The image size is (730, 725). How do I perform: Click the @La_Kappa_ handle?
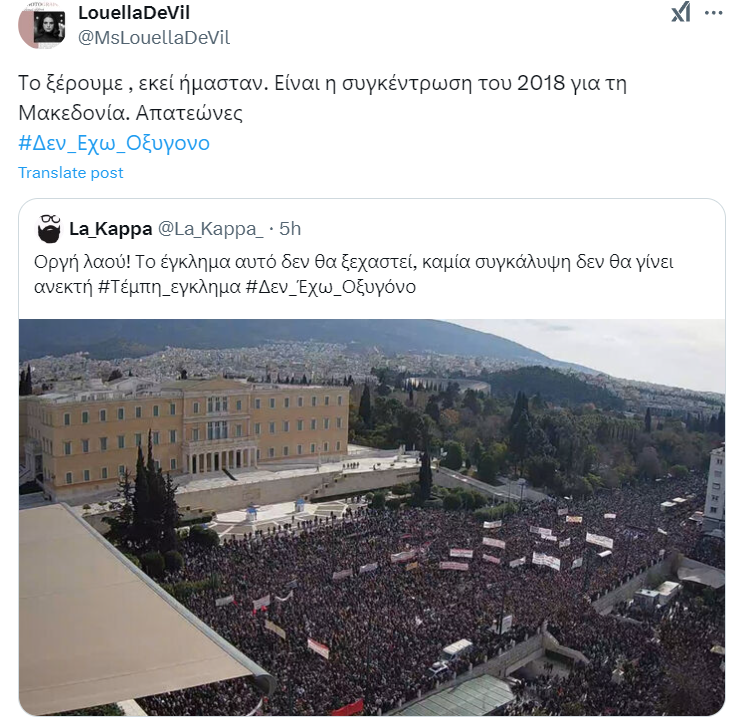210,229
